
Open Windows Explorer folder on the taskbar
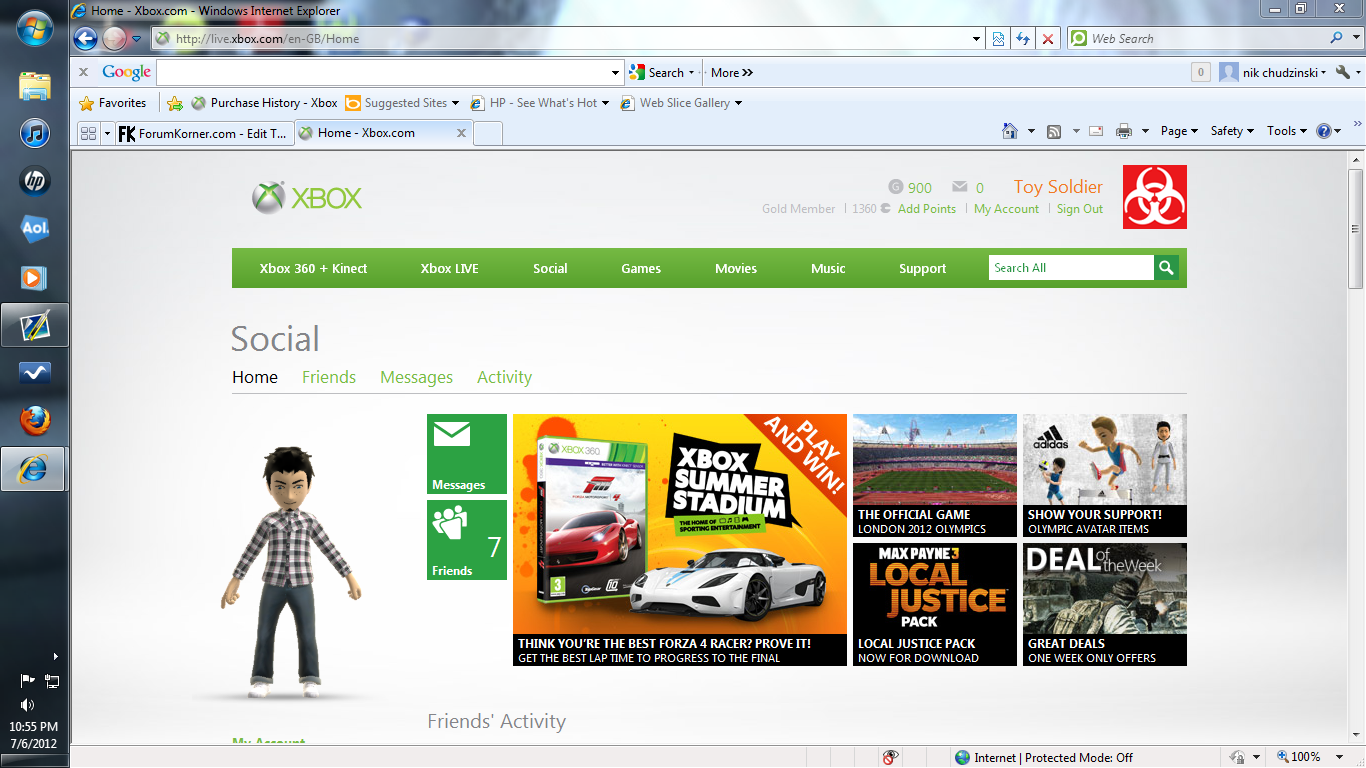coord(35,86)
